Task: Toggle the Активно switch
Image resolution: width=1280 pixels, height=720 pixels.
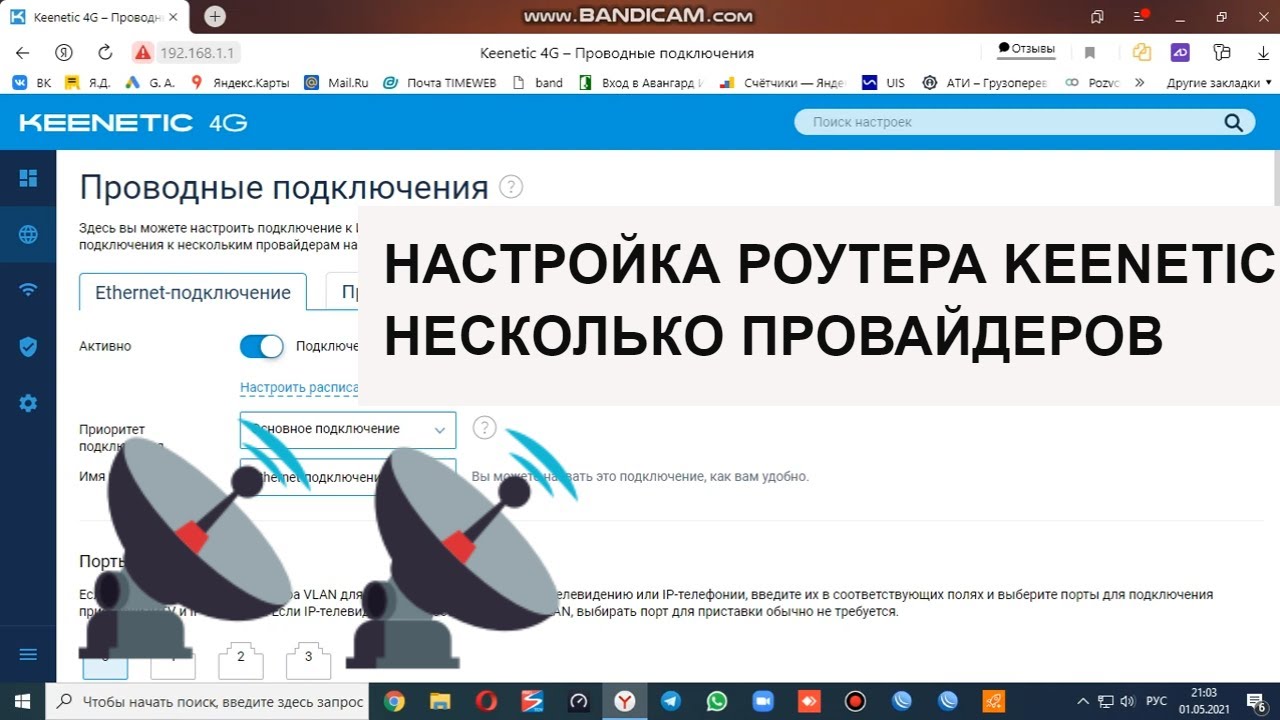Action: click(x=262, y=346)
